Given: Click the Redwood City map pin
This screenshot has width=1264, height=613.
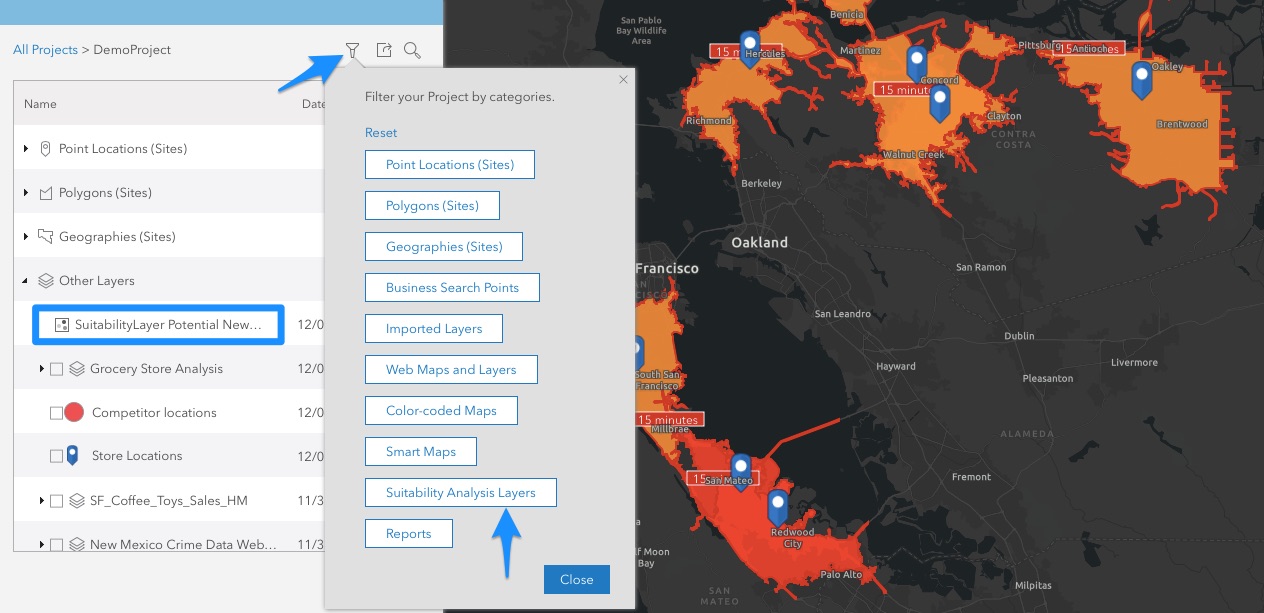Looking at the screenshot, I should [778, 508].
